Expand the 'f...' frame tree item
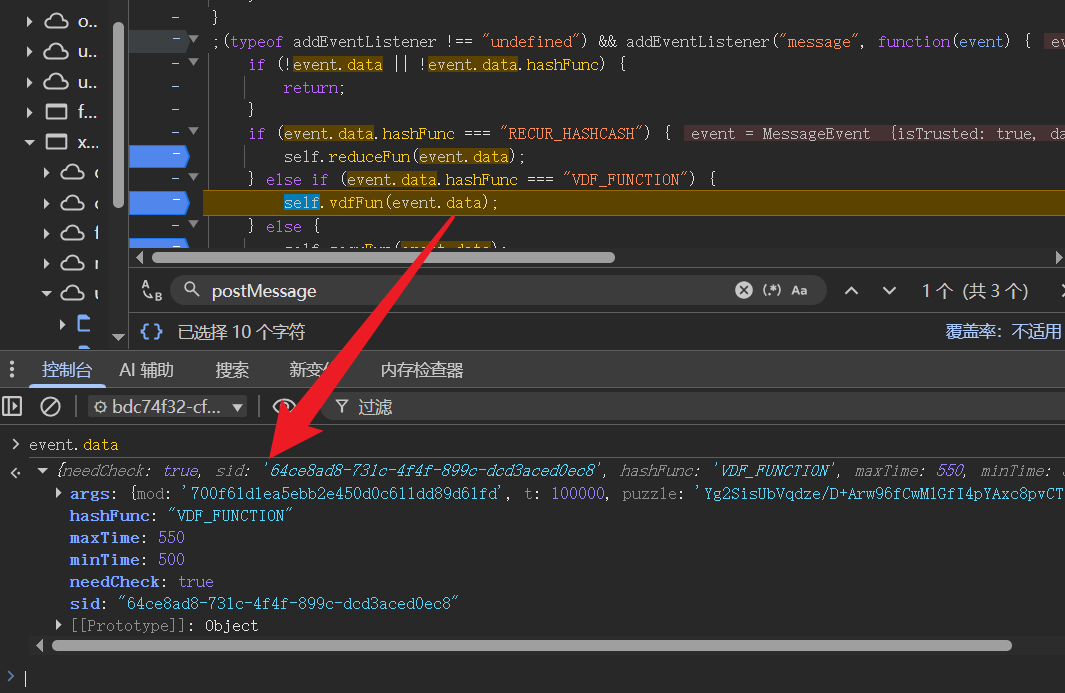The height and width of the screenshot is (693, 1065). click(x=29, y=111)
